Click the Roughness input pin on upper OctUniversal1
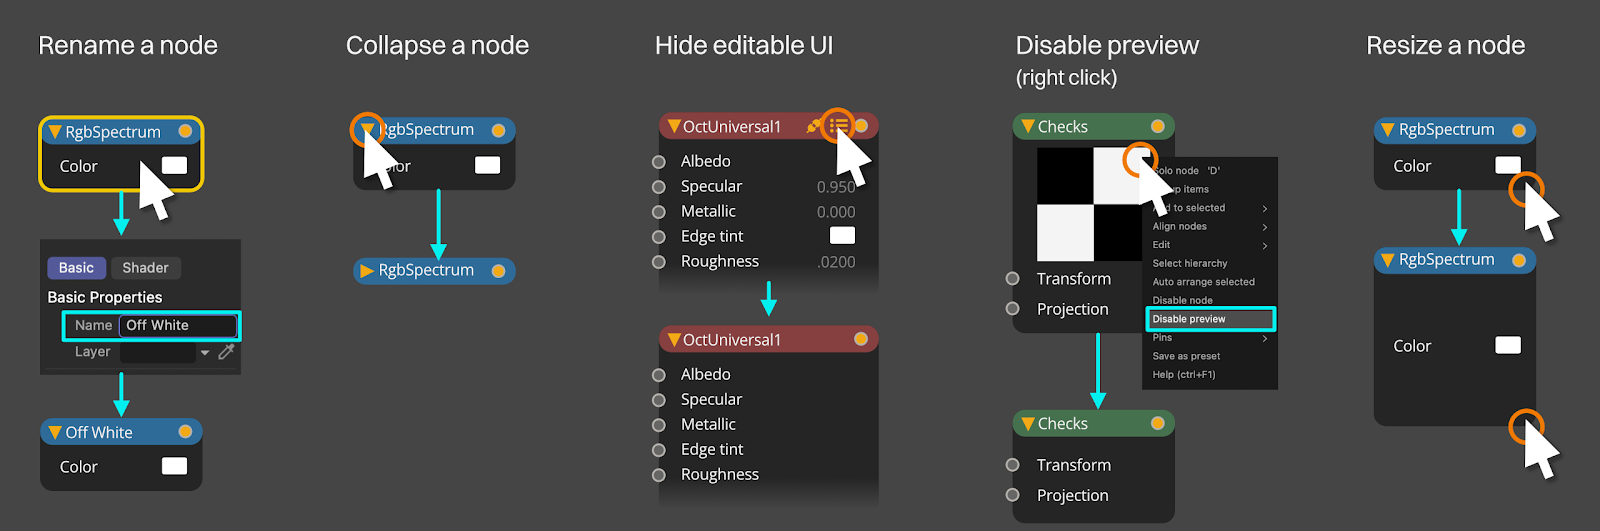 [658, 262]
